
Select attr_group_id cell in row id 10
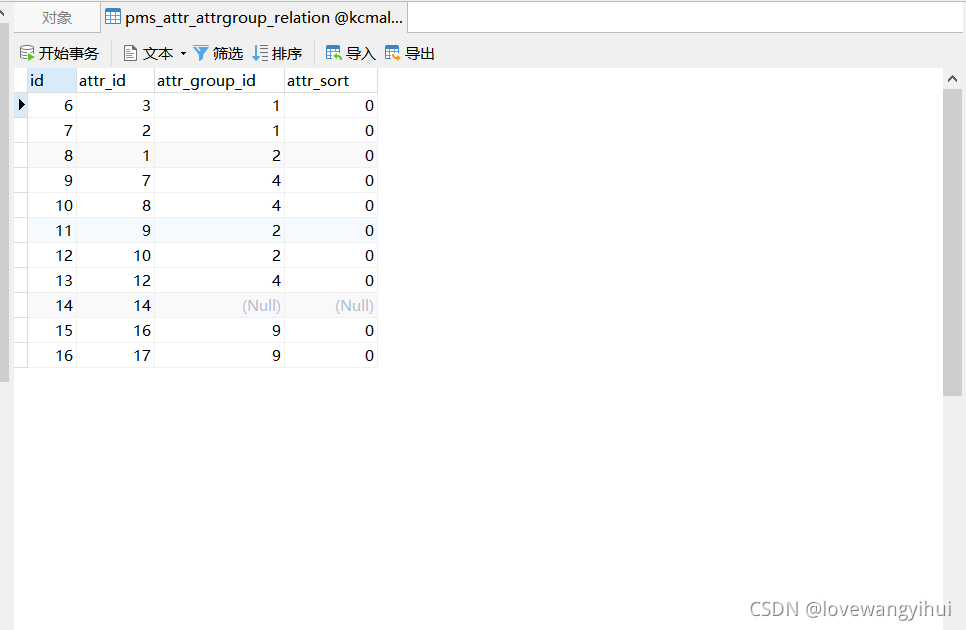pos(219,206)
